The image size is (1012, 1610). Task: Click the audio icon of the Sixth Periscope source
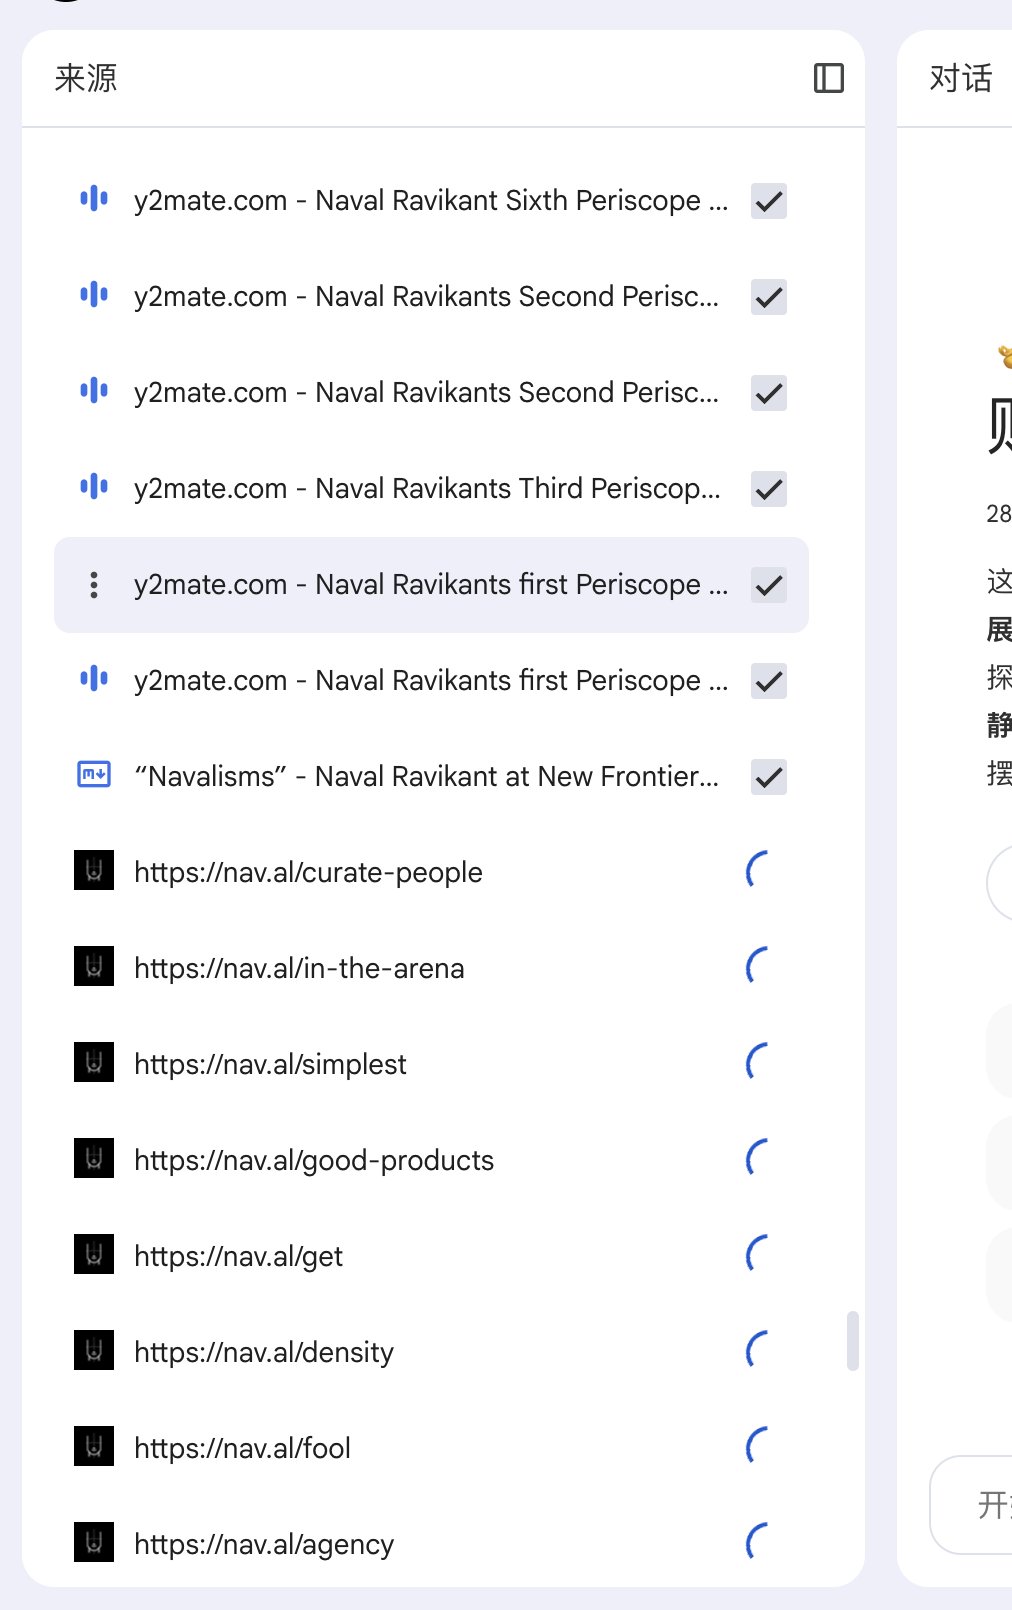(x=94, y=199)
